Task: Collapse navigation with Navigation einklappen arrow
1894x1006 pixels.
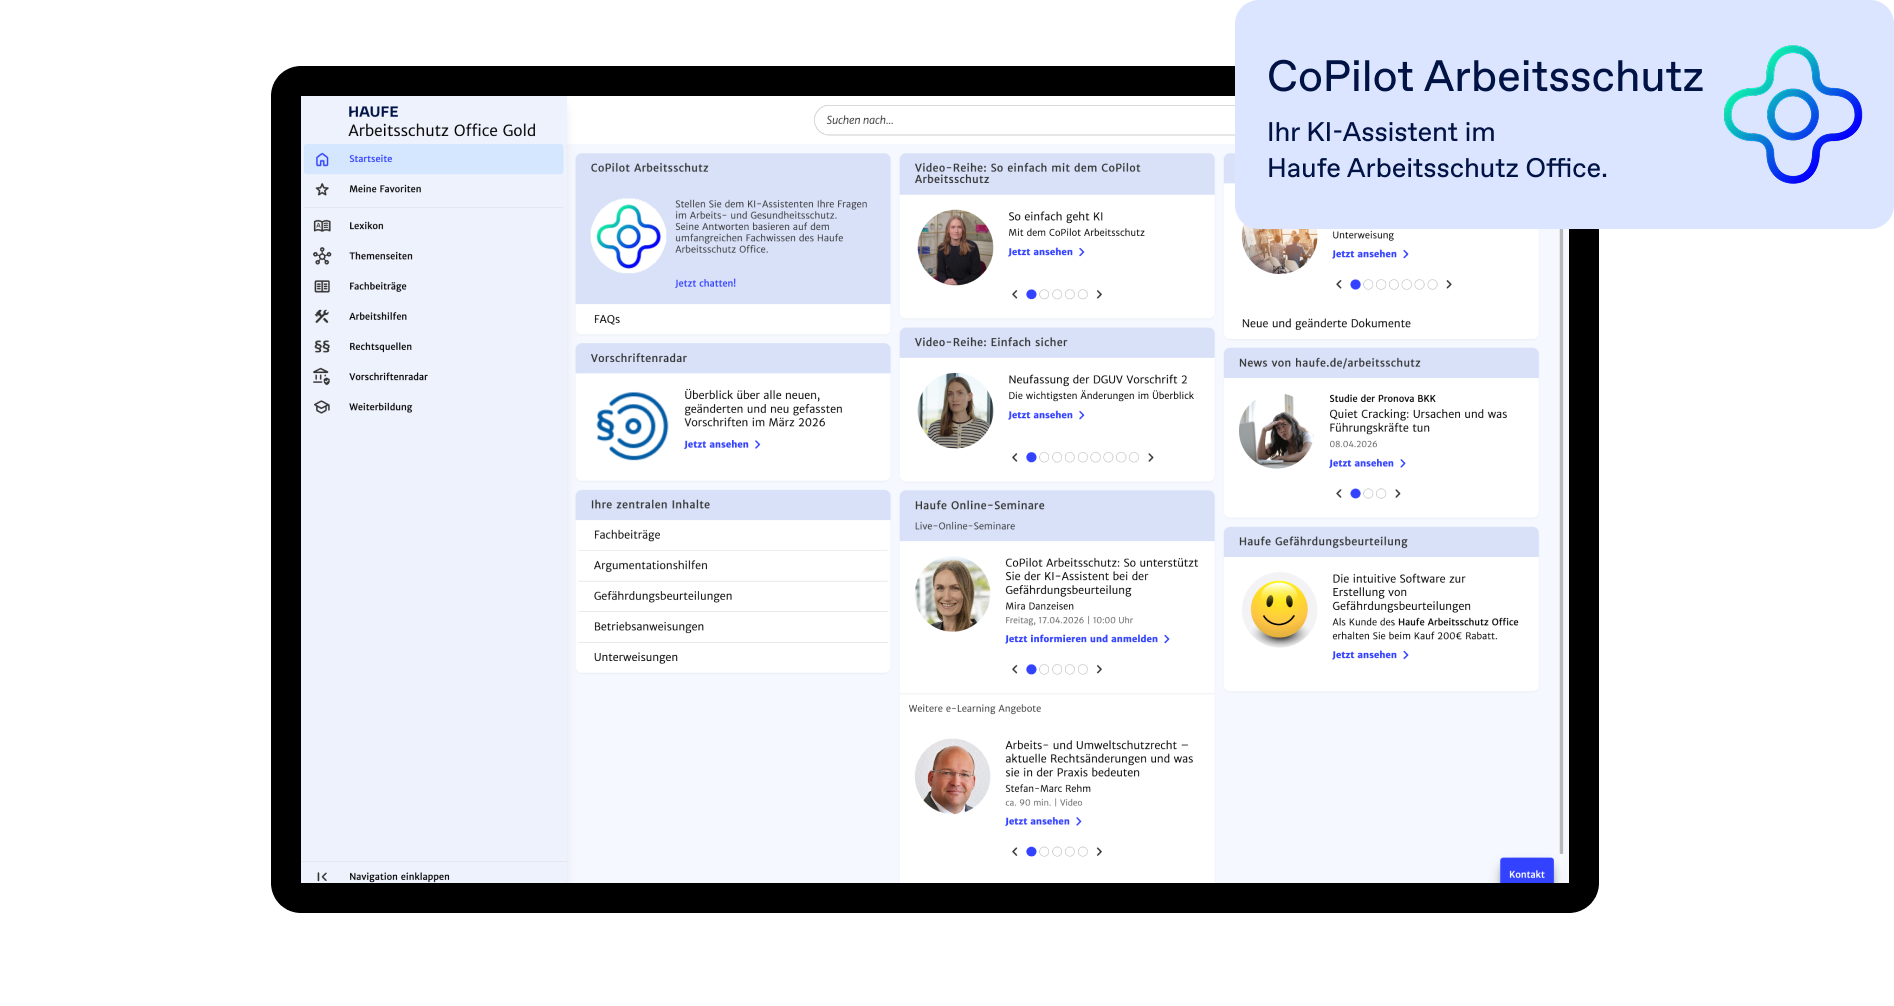Action: click(322, 876)
